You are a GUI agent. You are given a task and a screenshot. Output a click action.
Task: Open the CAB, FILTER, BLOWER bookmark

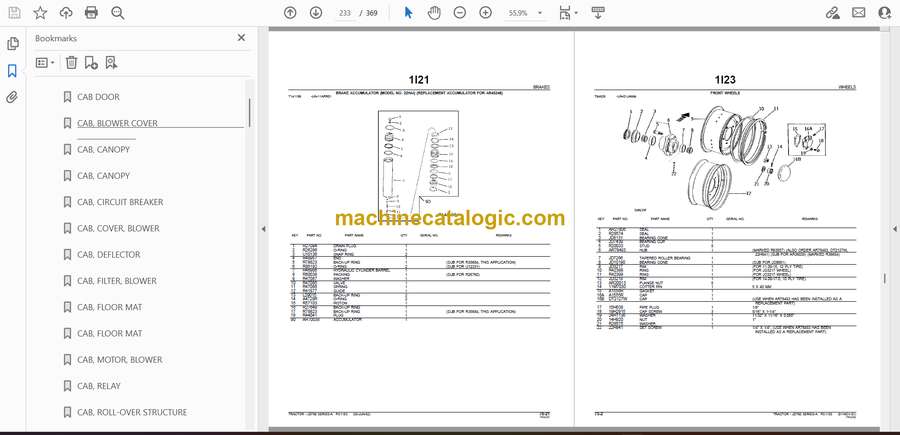click(x=117, y=281)
